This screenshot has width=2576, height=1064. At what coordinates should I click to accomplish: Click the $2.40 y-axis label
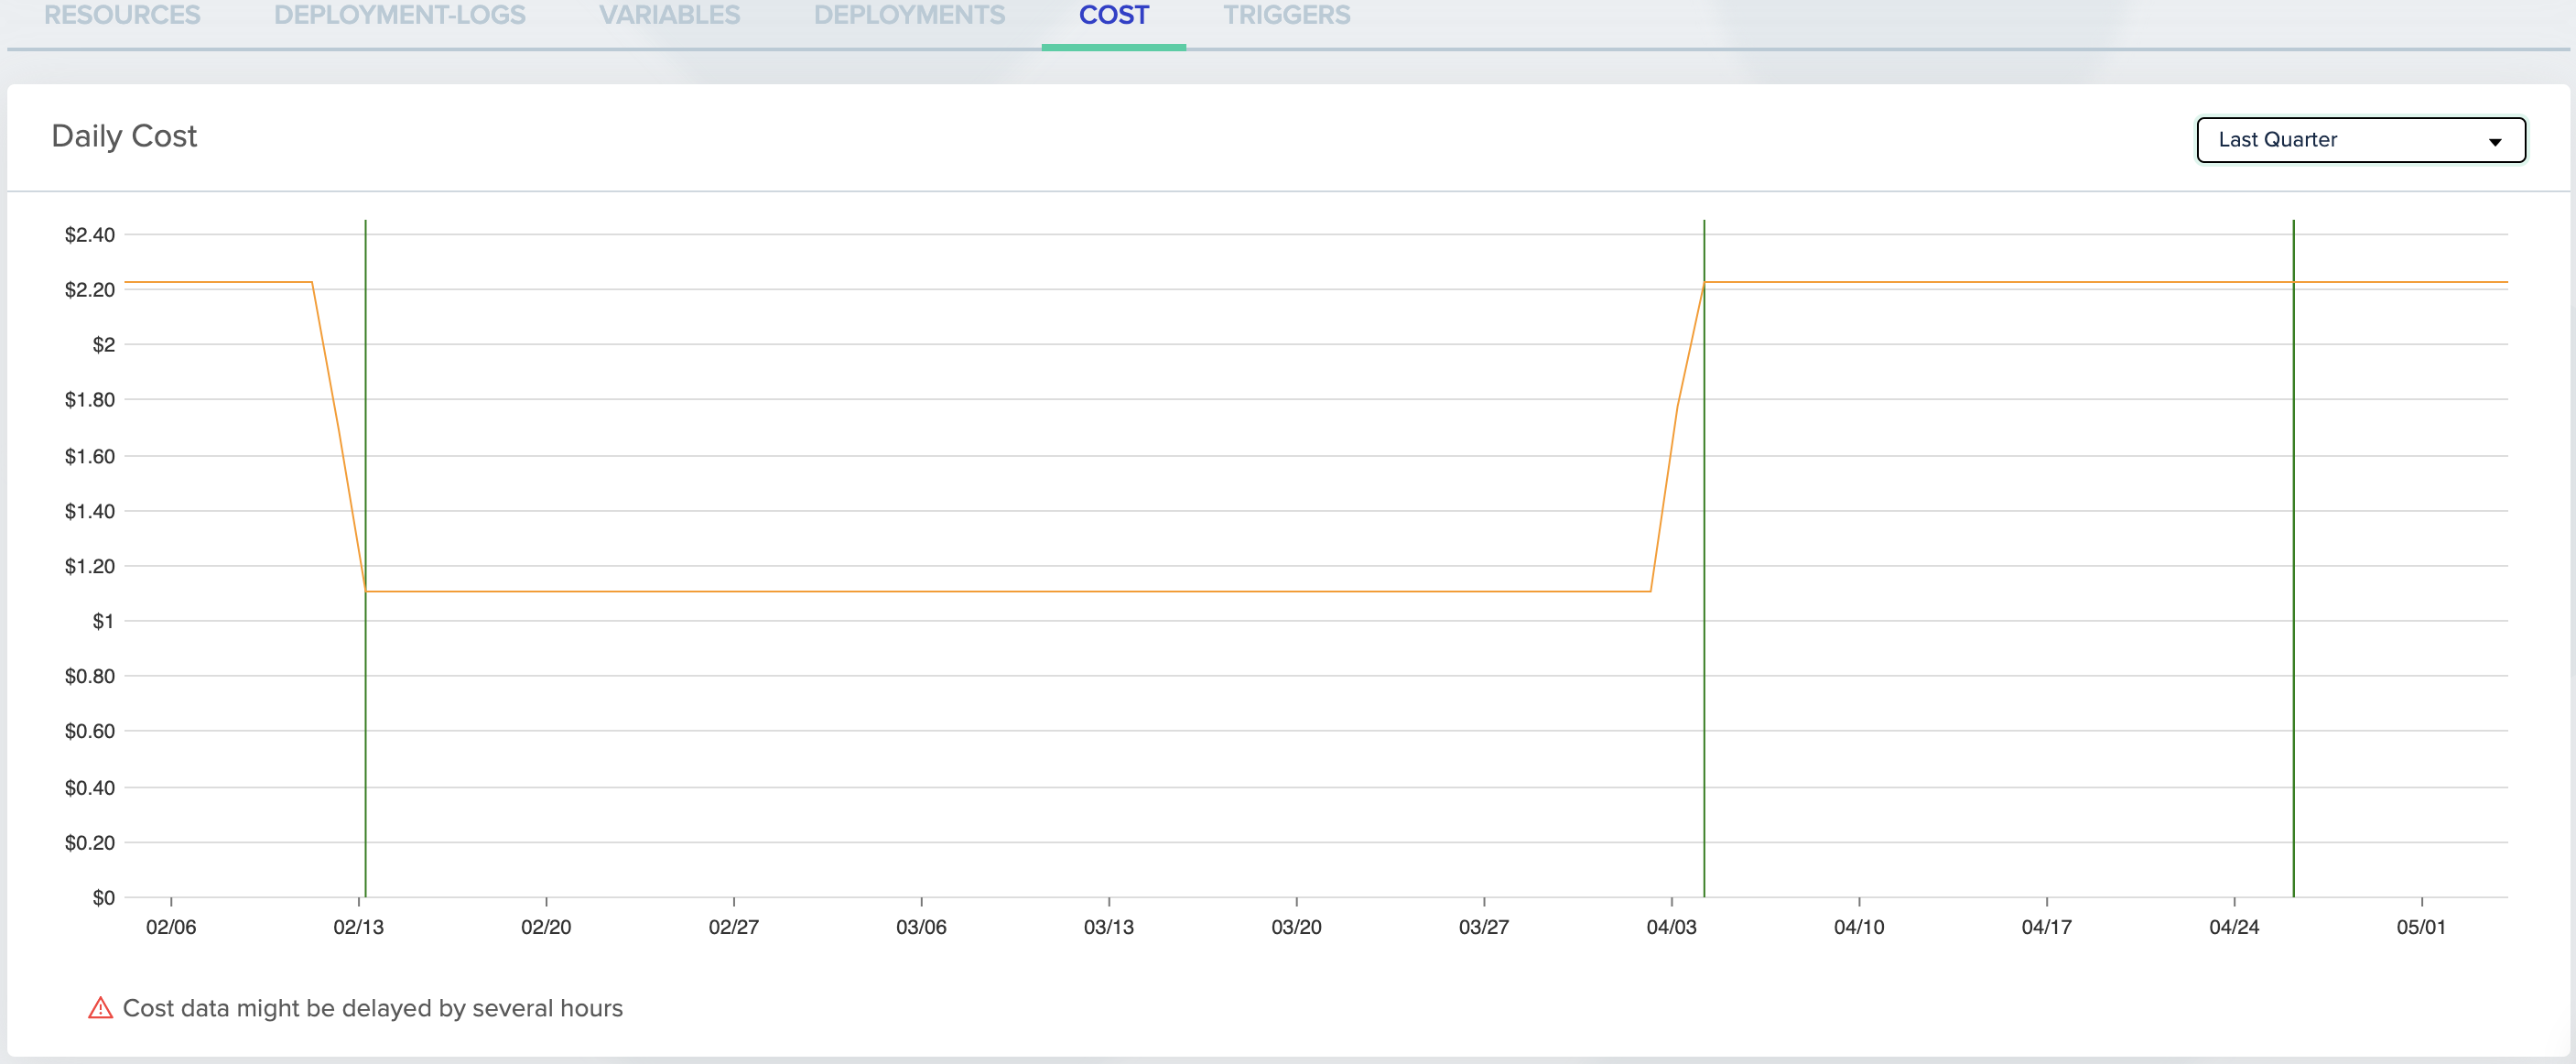click(90, 235)
